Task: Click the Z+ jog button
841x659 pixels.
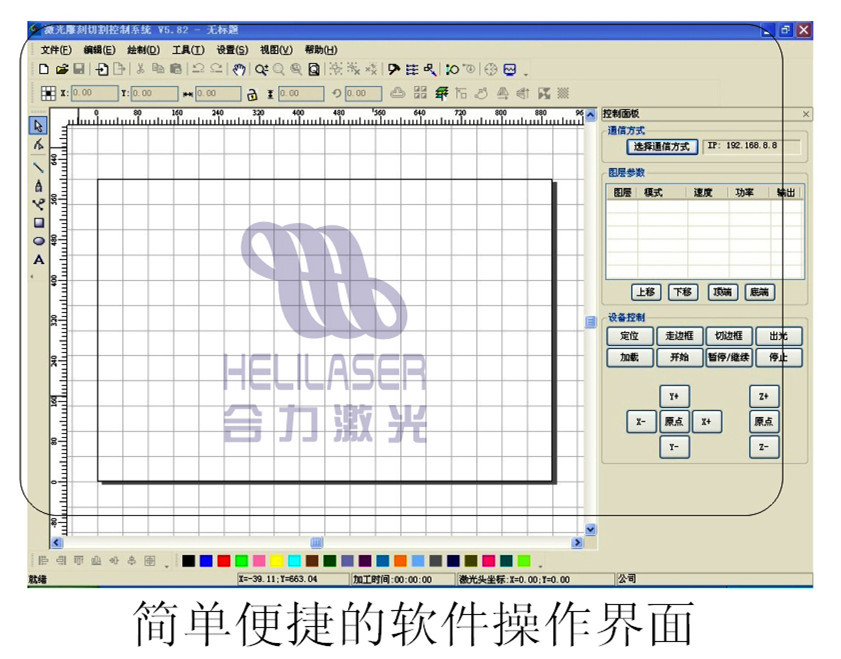Action: click(764, 397)
